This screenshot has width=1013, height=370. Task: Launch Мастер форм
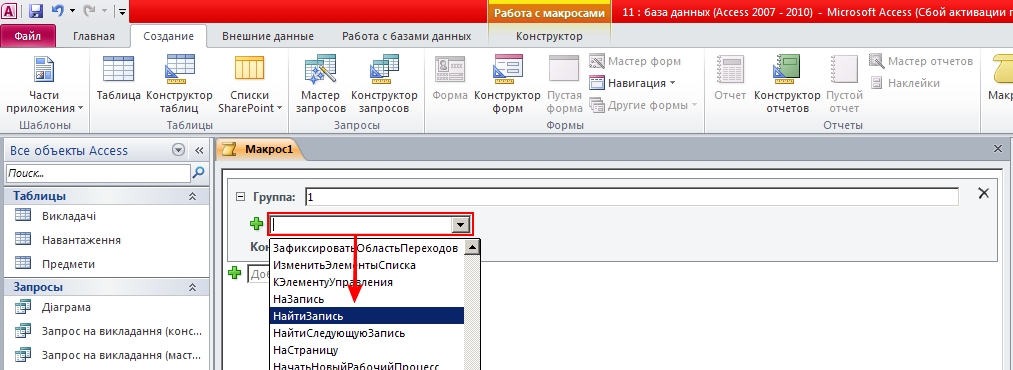(x=635, y=61)
